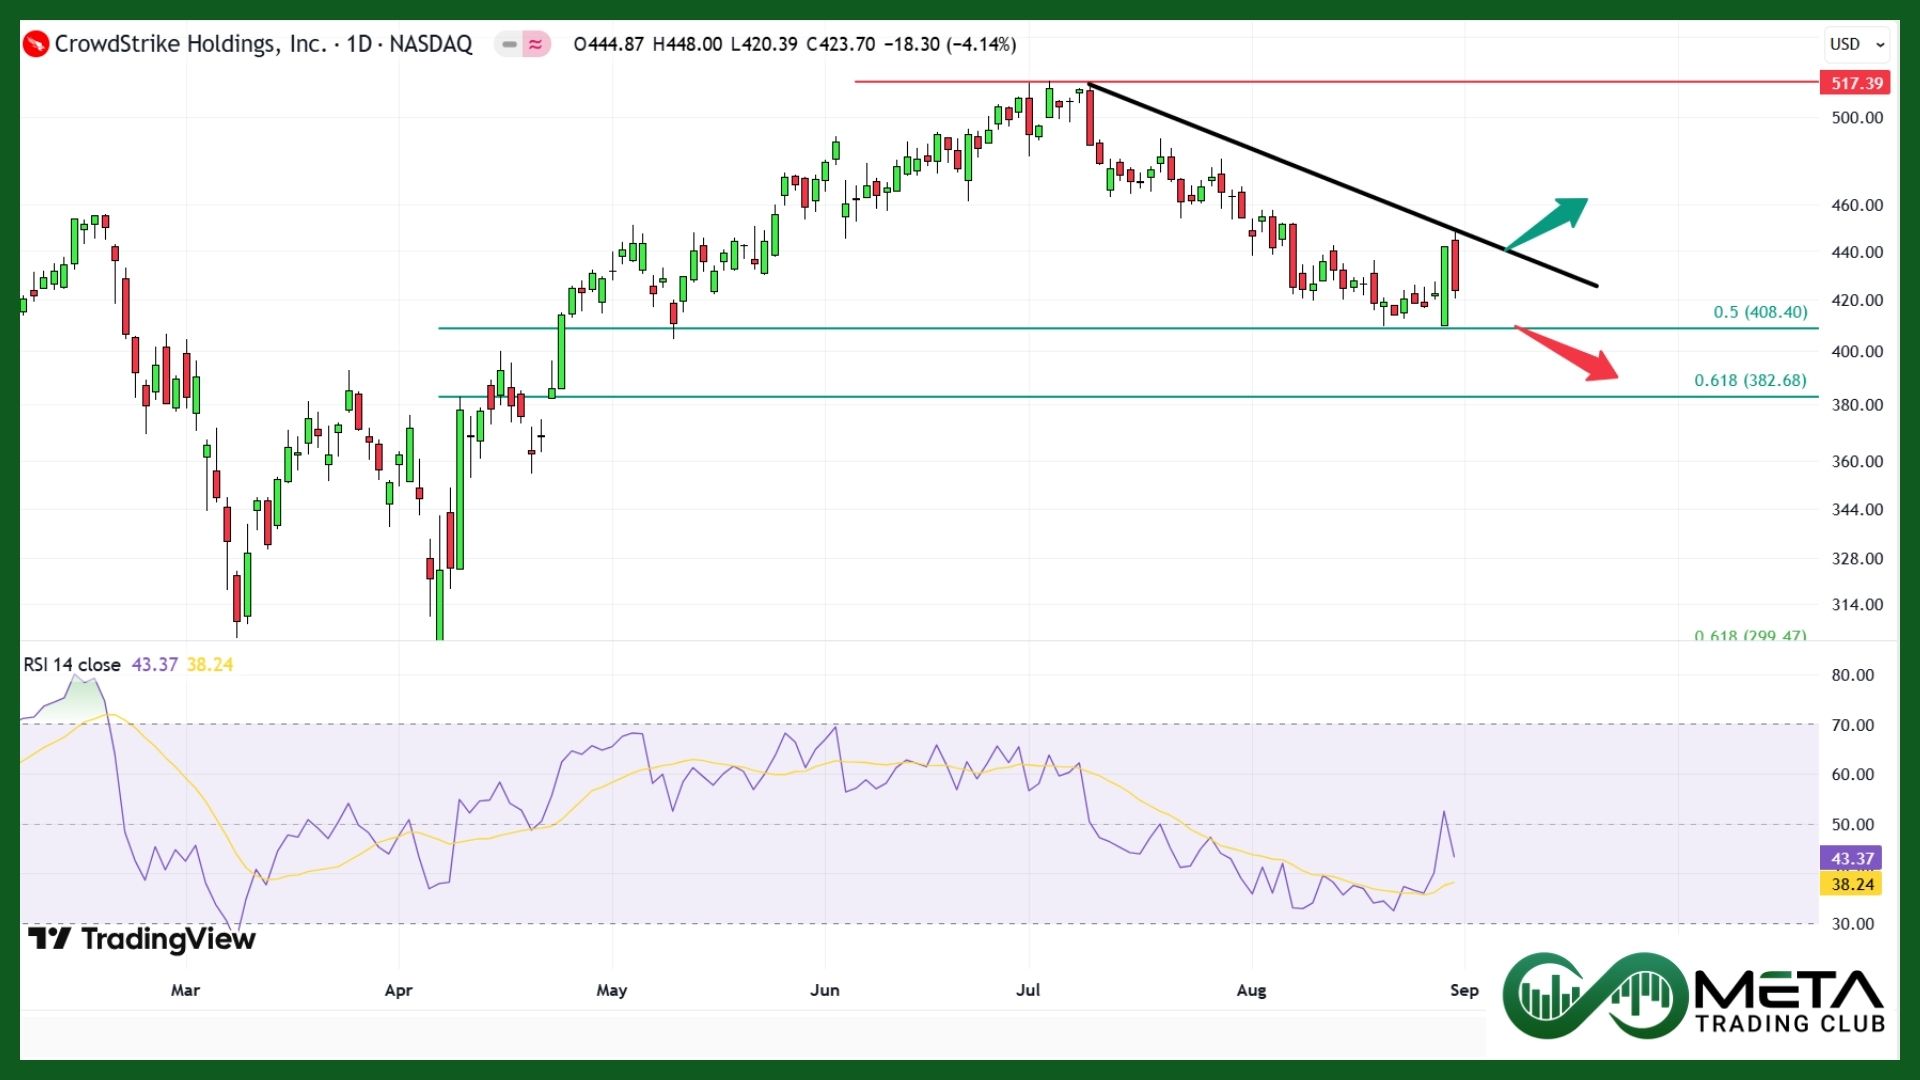Click the purple 43.37 RSI value tag

tap(1851, 858)
